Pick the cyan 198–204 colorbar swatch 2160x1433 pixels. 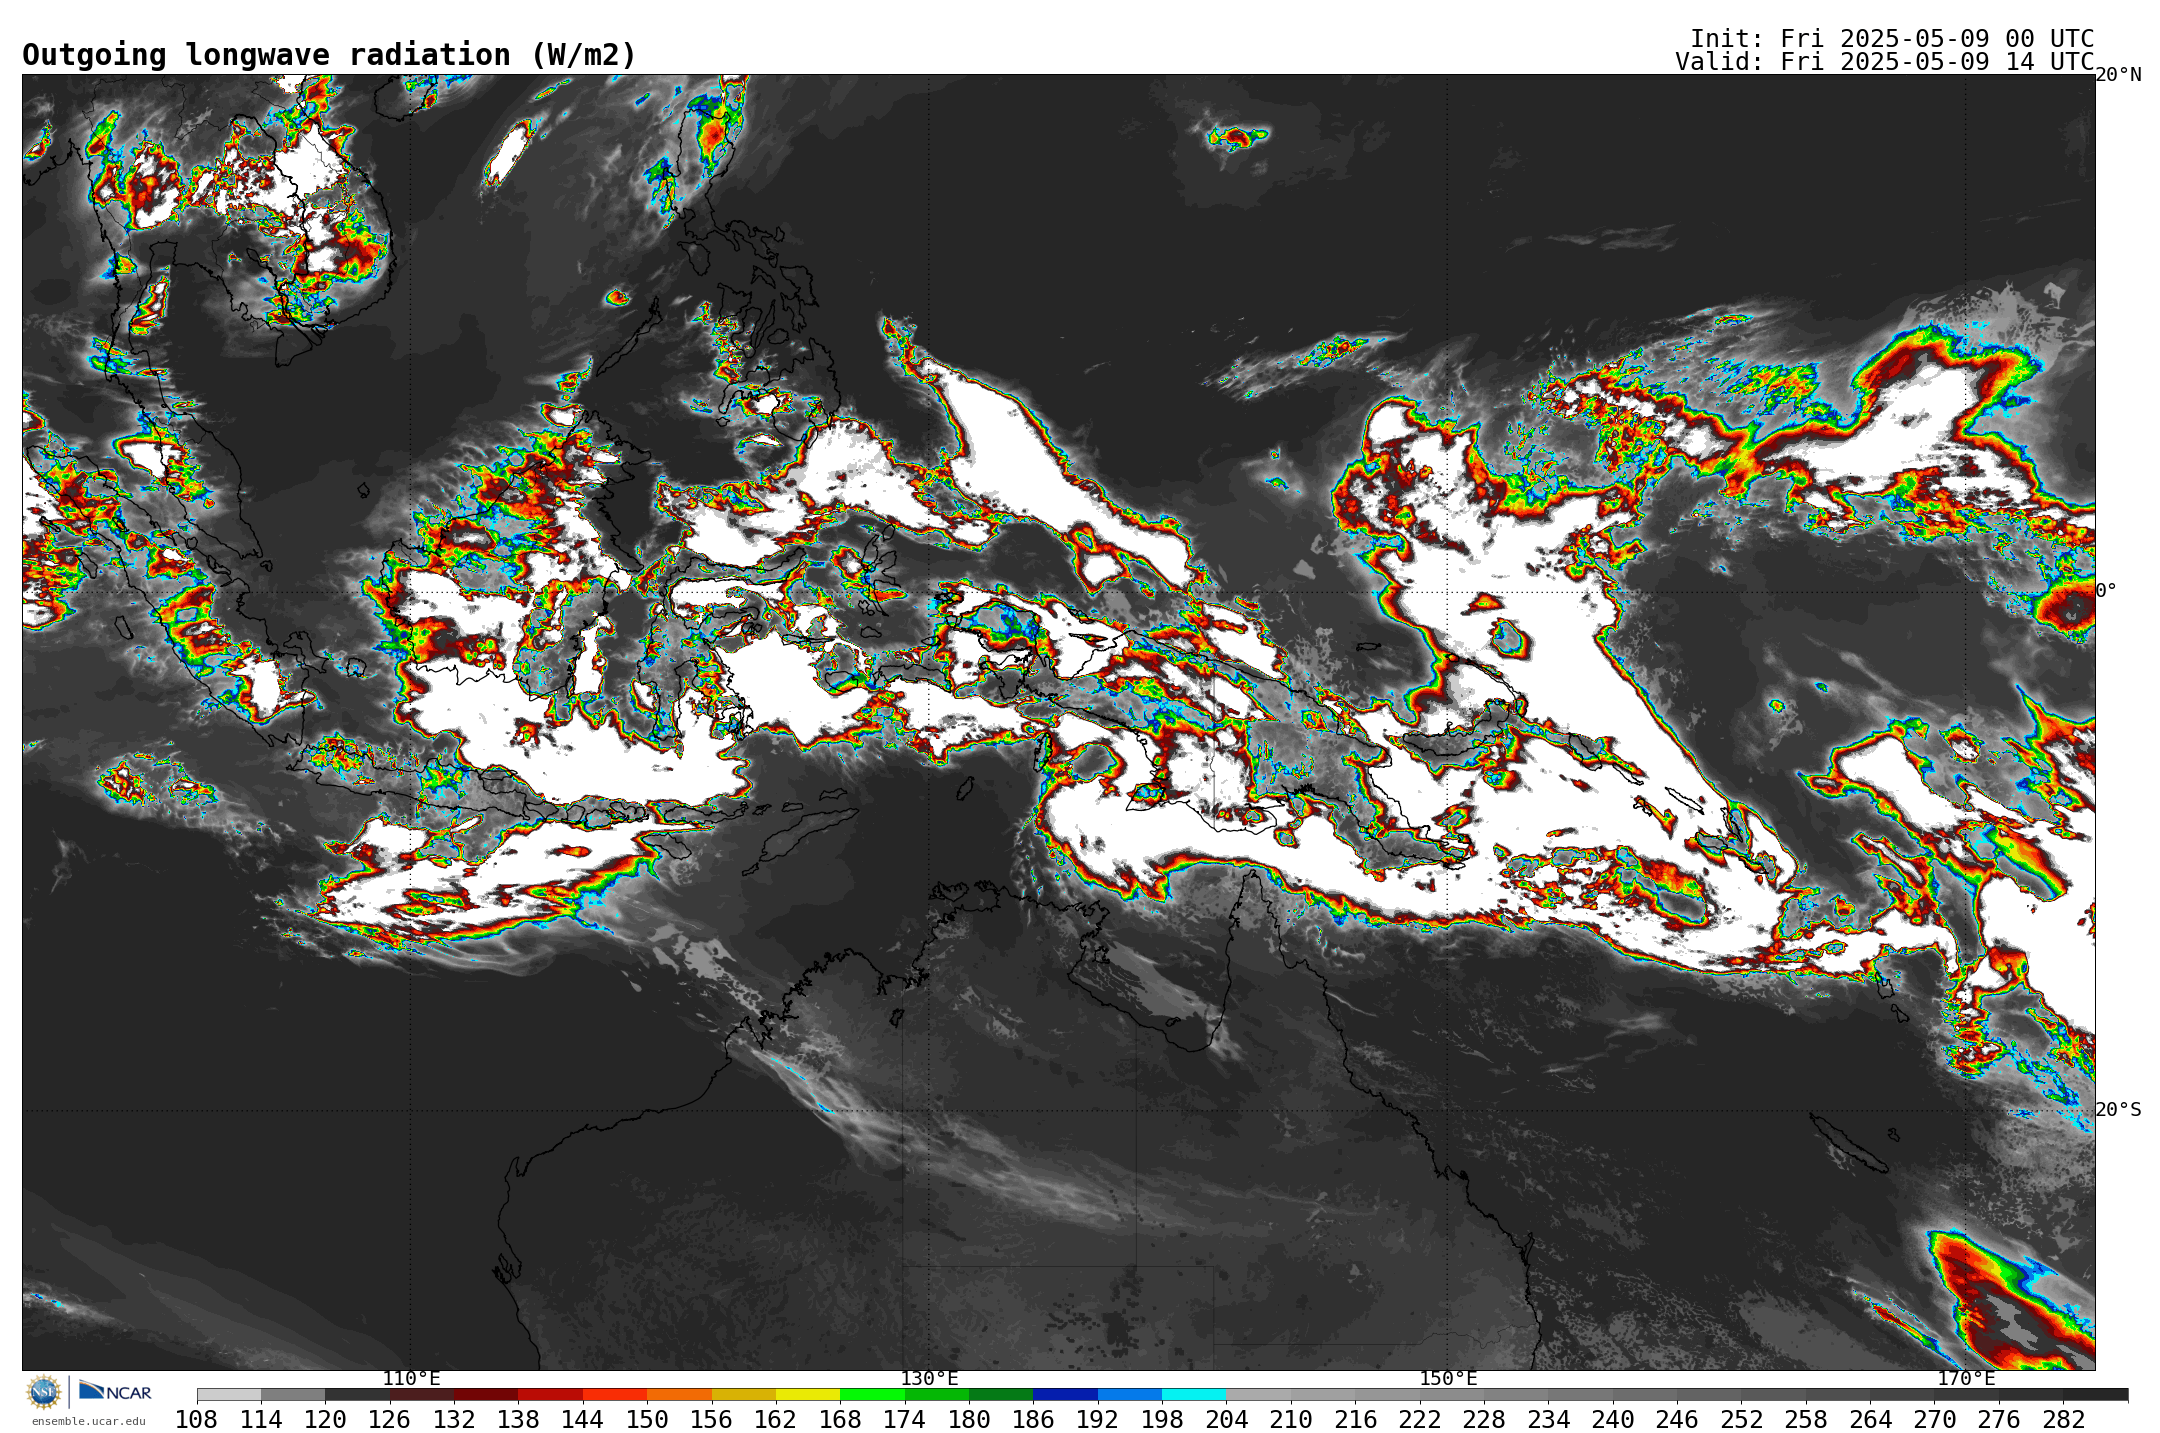[x=1194, y=1394]
